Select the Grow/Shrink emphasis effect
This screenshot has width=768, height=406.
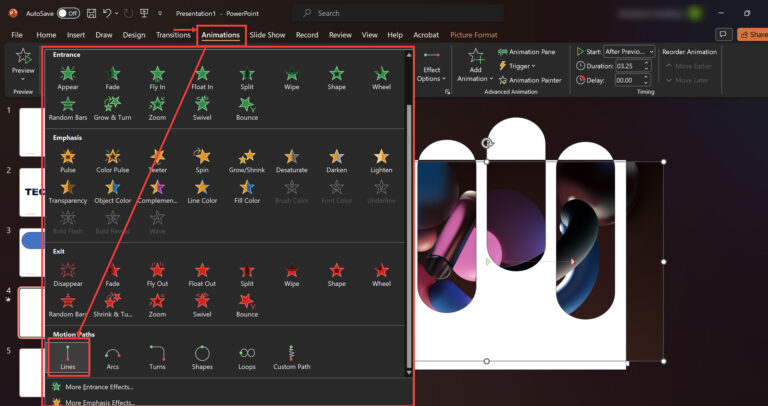247,161
